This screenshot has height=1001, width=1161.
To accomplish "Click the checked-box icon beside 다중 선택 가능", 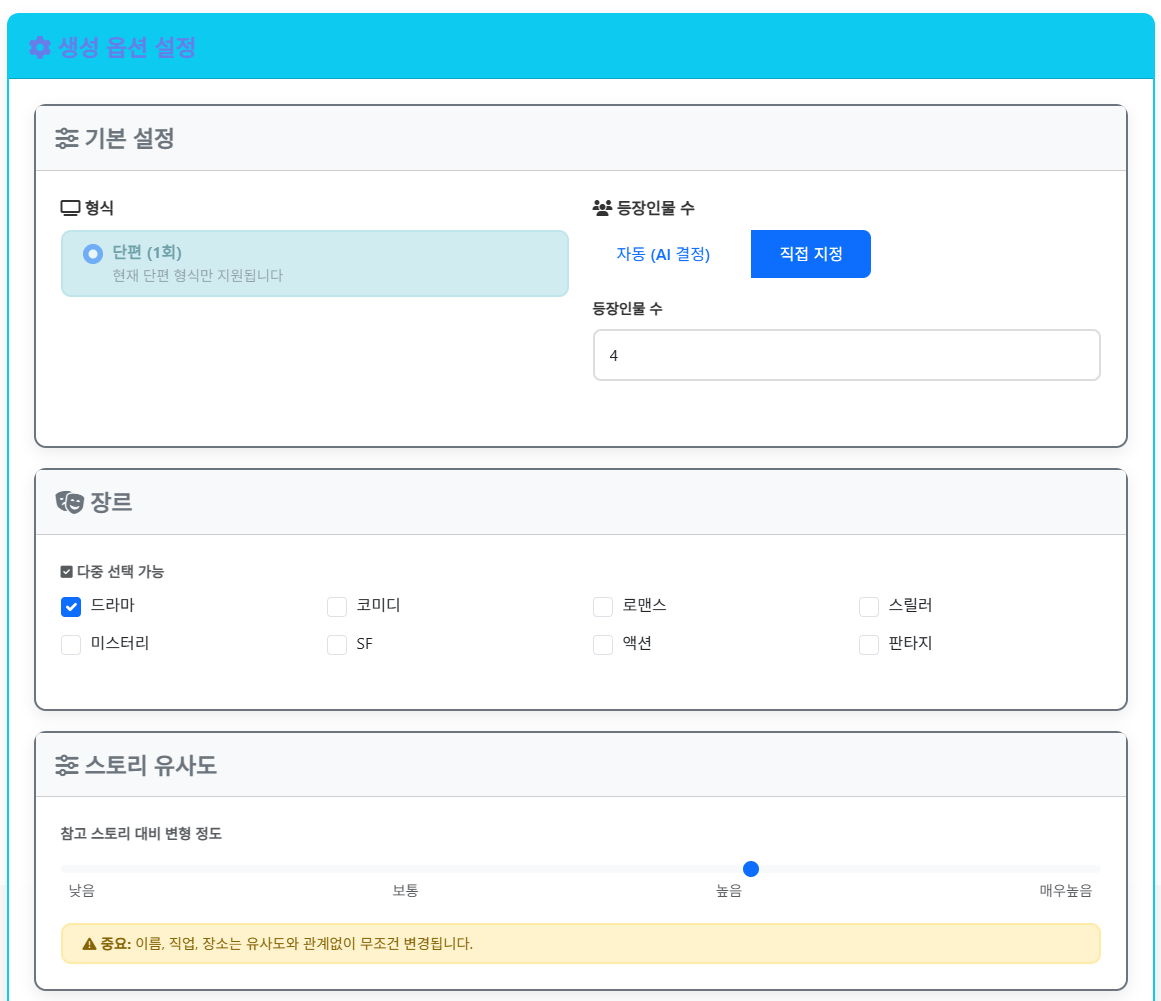I will pyautogui.click(x=67, y=572).
